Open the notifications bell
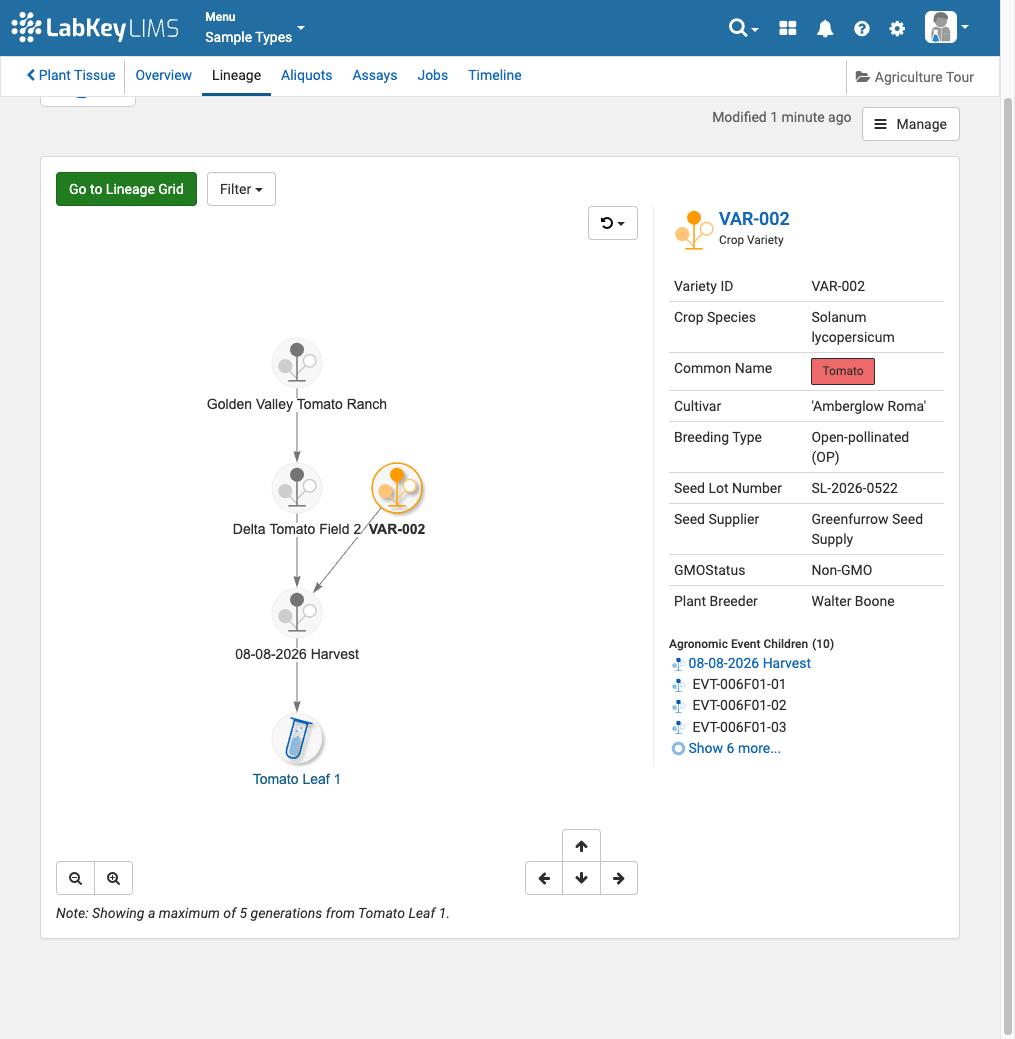 (x=825, y=28)
